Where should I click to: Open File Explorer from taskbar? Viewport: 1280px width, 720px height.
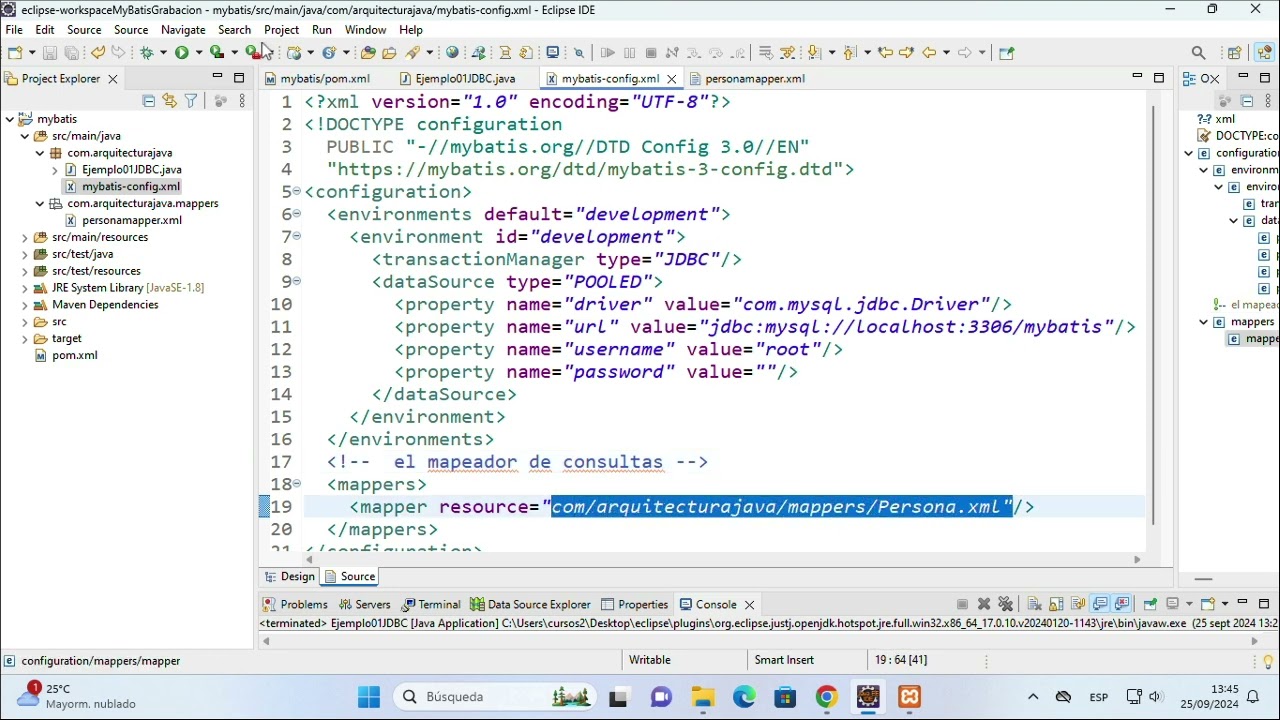(x=702, y=697)
